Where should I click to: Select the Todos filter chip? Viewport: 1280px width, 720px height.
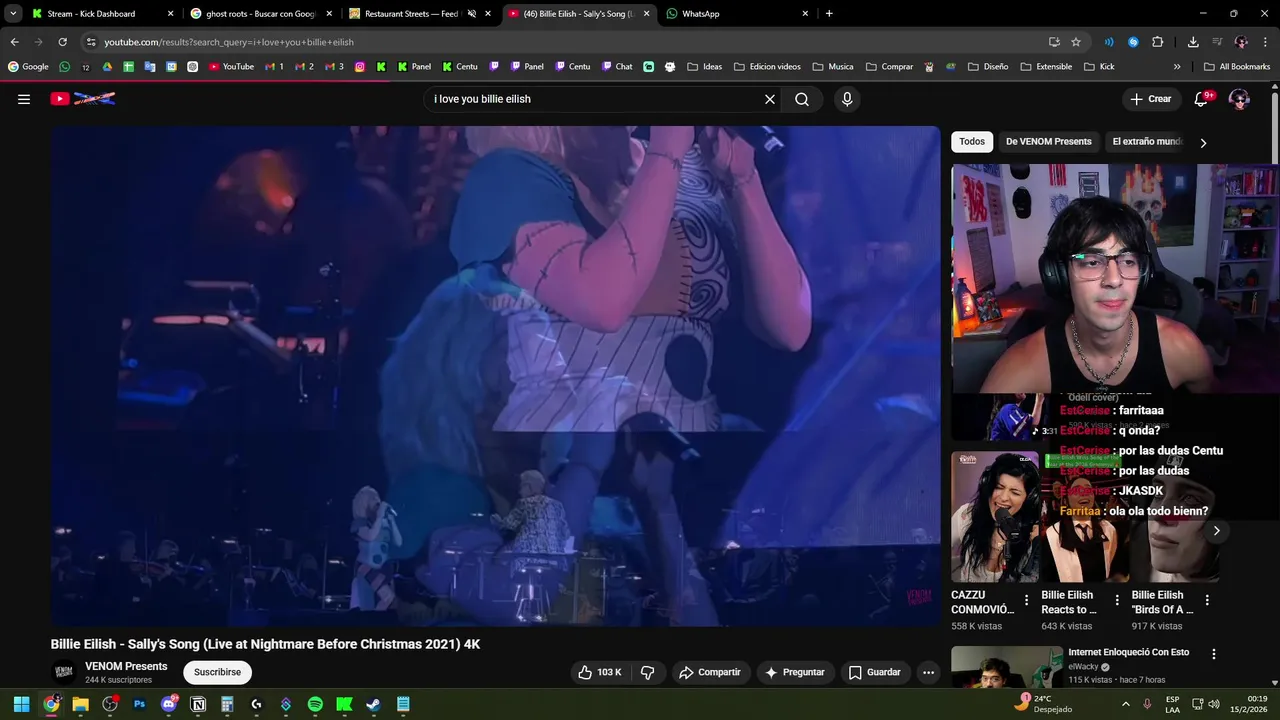tap(972, 142)
